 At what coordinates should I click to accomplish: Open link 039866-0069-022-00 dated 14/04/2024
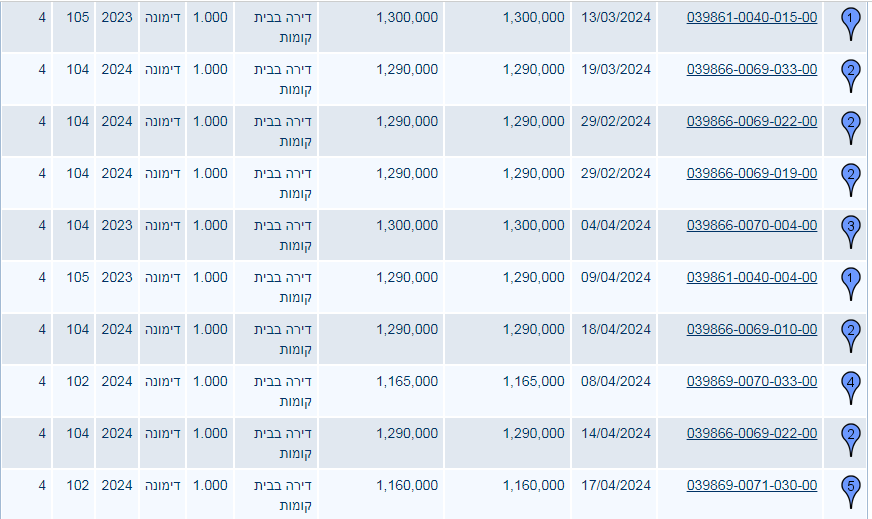pos(752,433)
